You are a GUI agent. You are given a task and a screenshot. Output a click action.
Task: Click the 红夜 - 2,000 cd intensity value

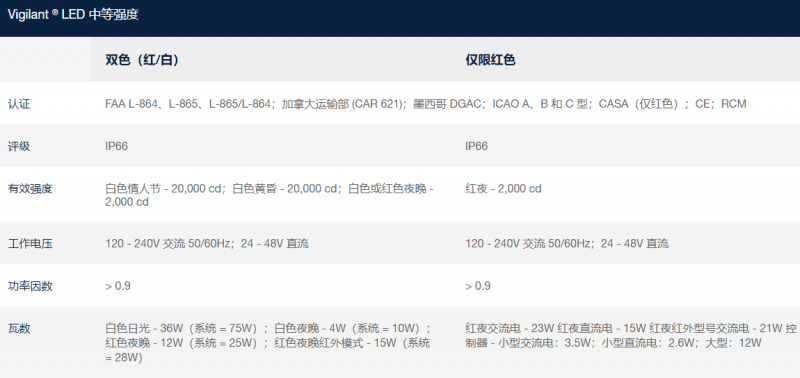[503, 189]
